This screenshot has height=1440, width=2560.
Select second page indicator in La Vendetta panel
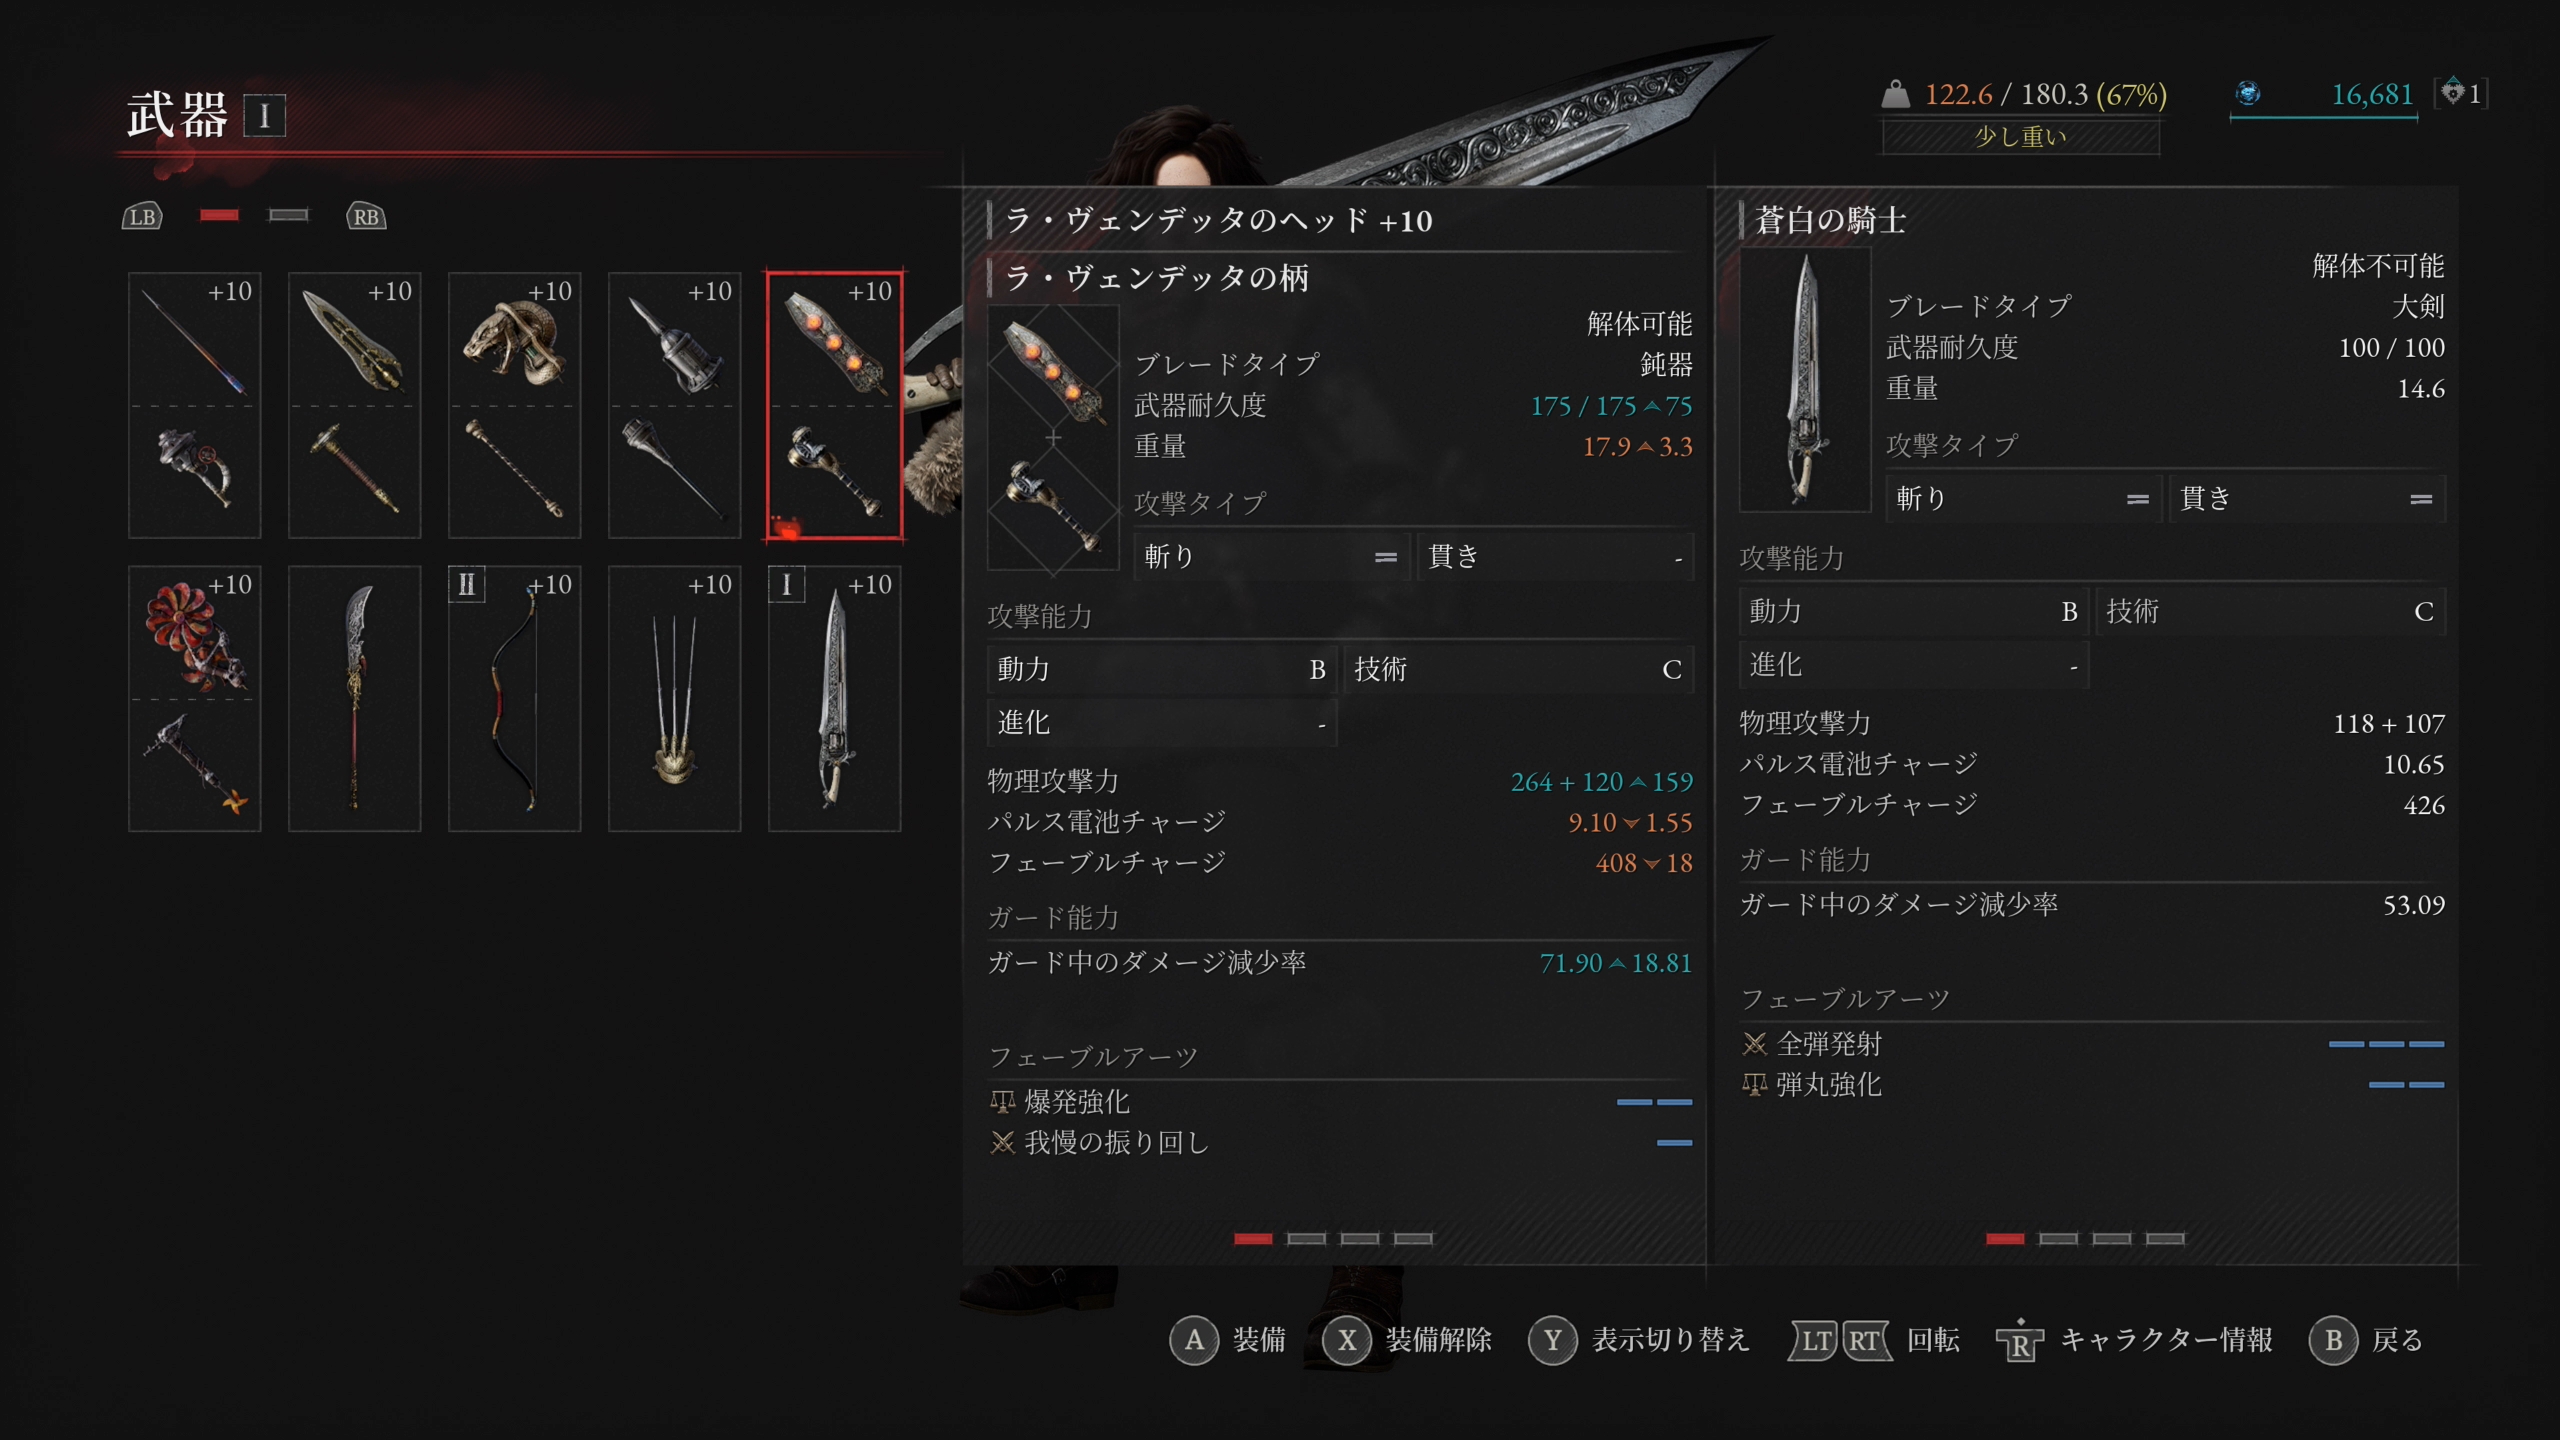(x=1306, y=1239)
